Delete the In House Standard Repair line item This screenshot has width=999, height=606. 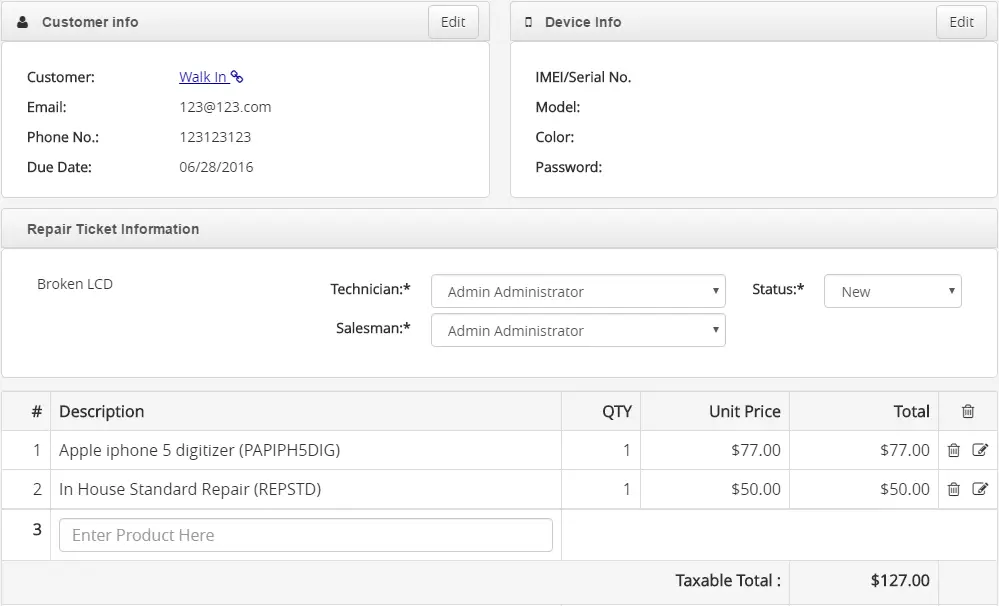click(954, 489)
